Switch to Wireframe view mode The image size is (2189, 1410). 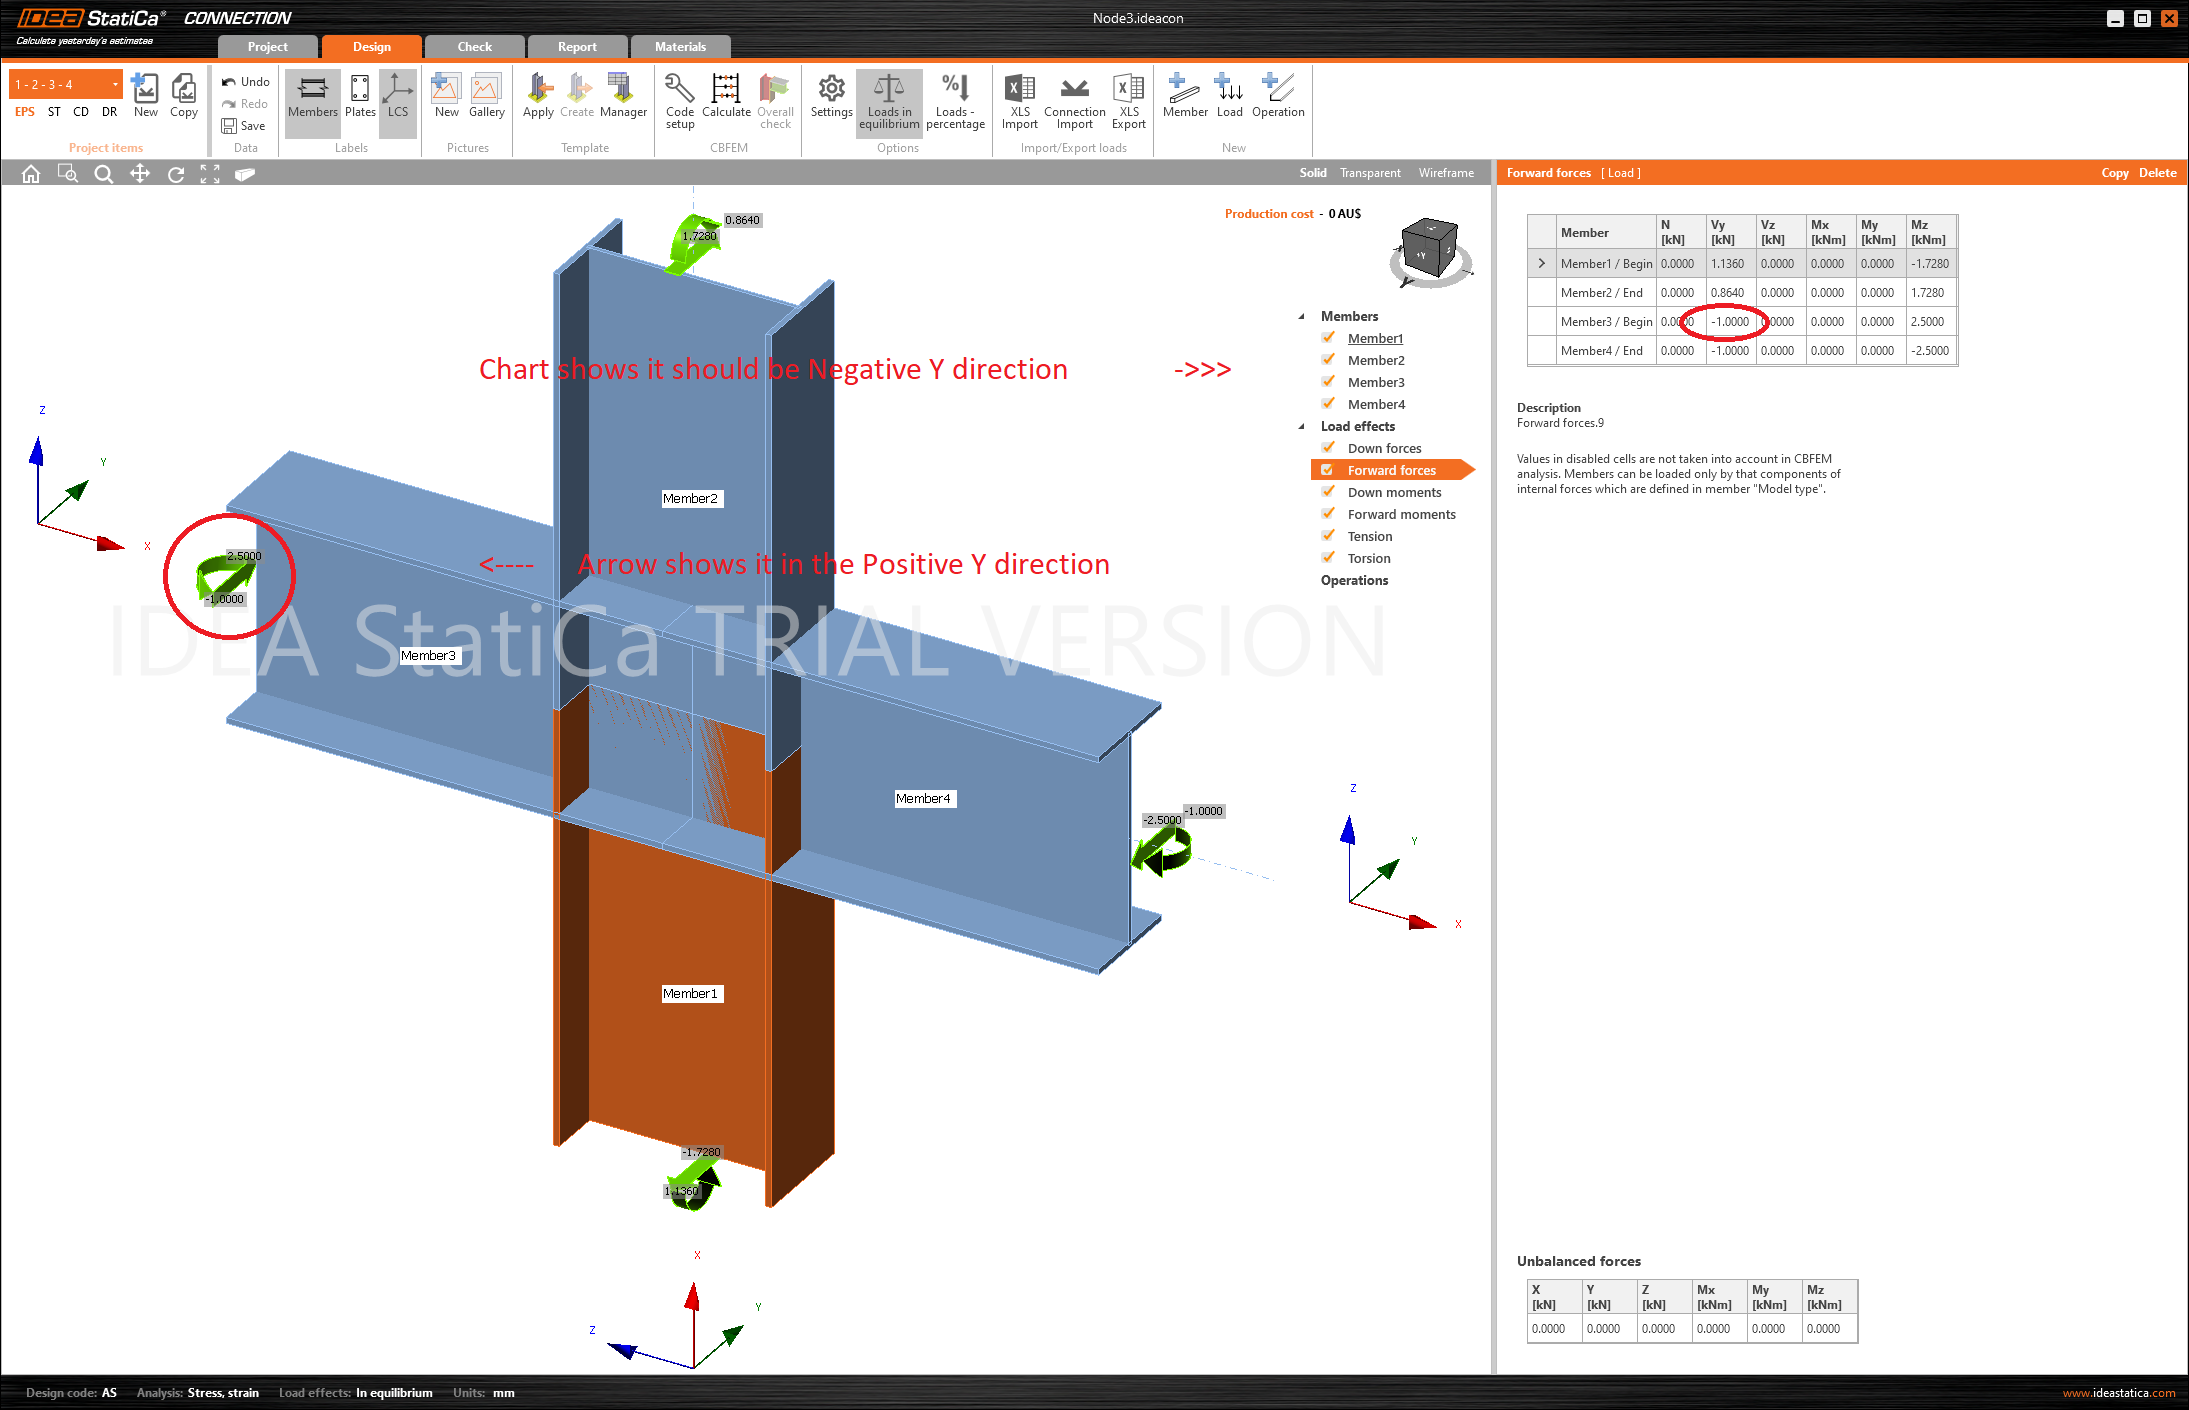pyautogui.click(x=1446, y=173)
